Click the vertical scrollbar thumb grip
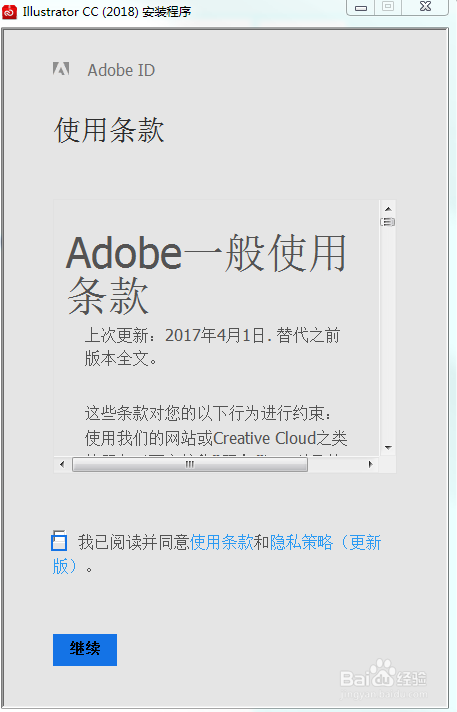457x712 pixels. point(387,222)
